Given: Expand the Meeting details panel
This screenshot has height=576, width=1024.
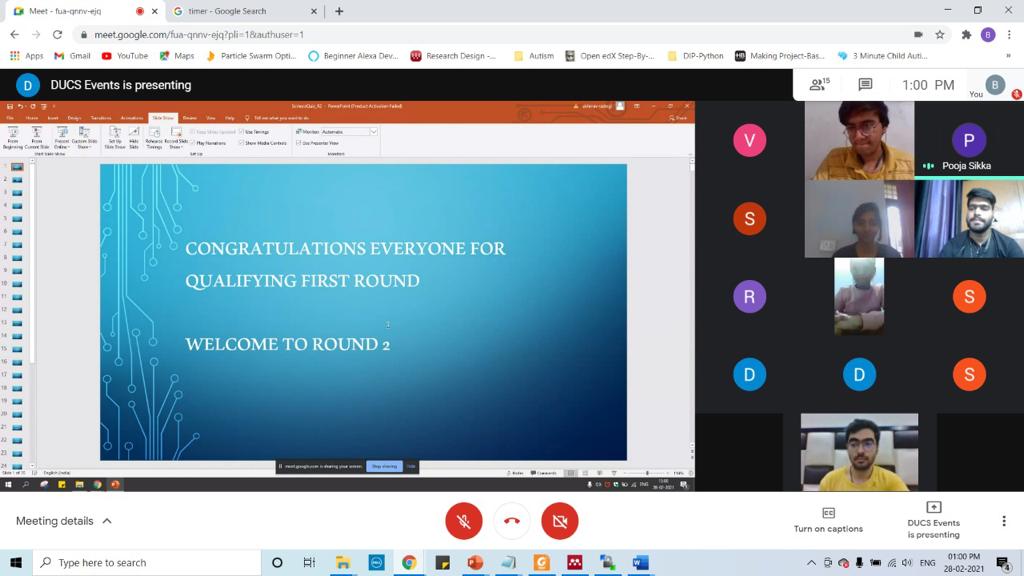Looking at the screenshot, I should click(x=64, y=521).
